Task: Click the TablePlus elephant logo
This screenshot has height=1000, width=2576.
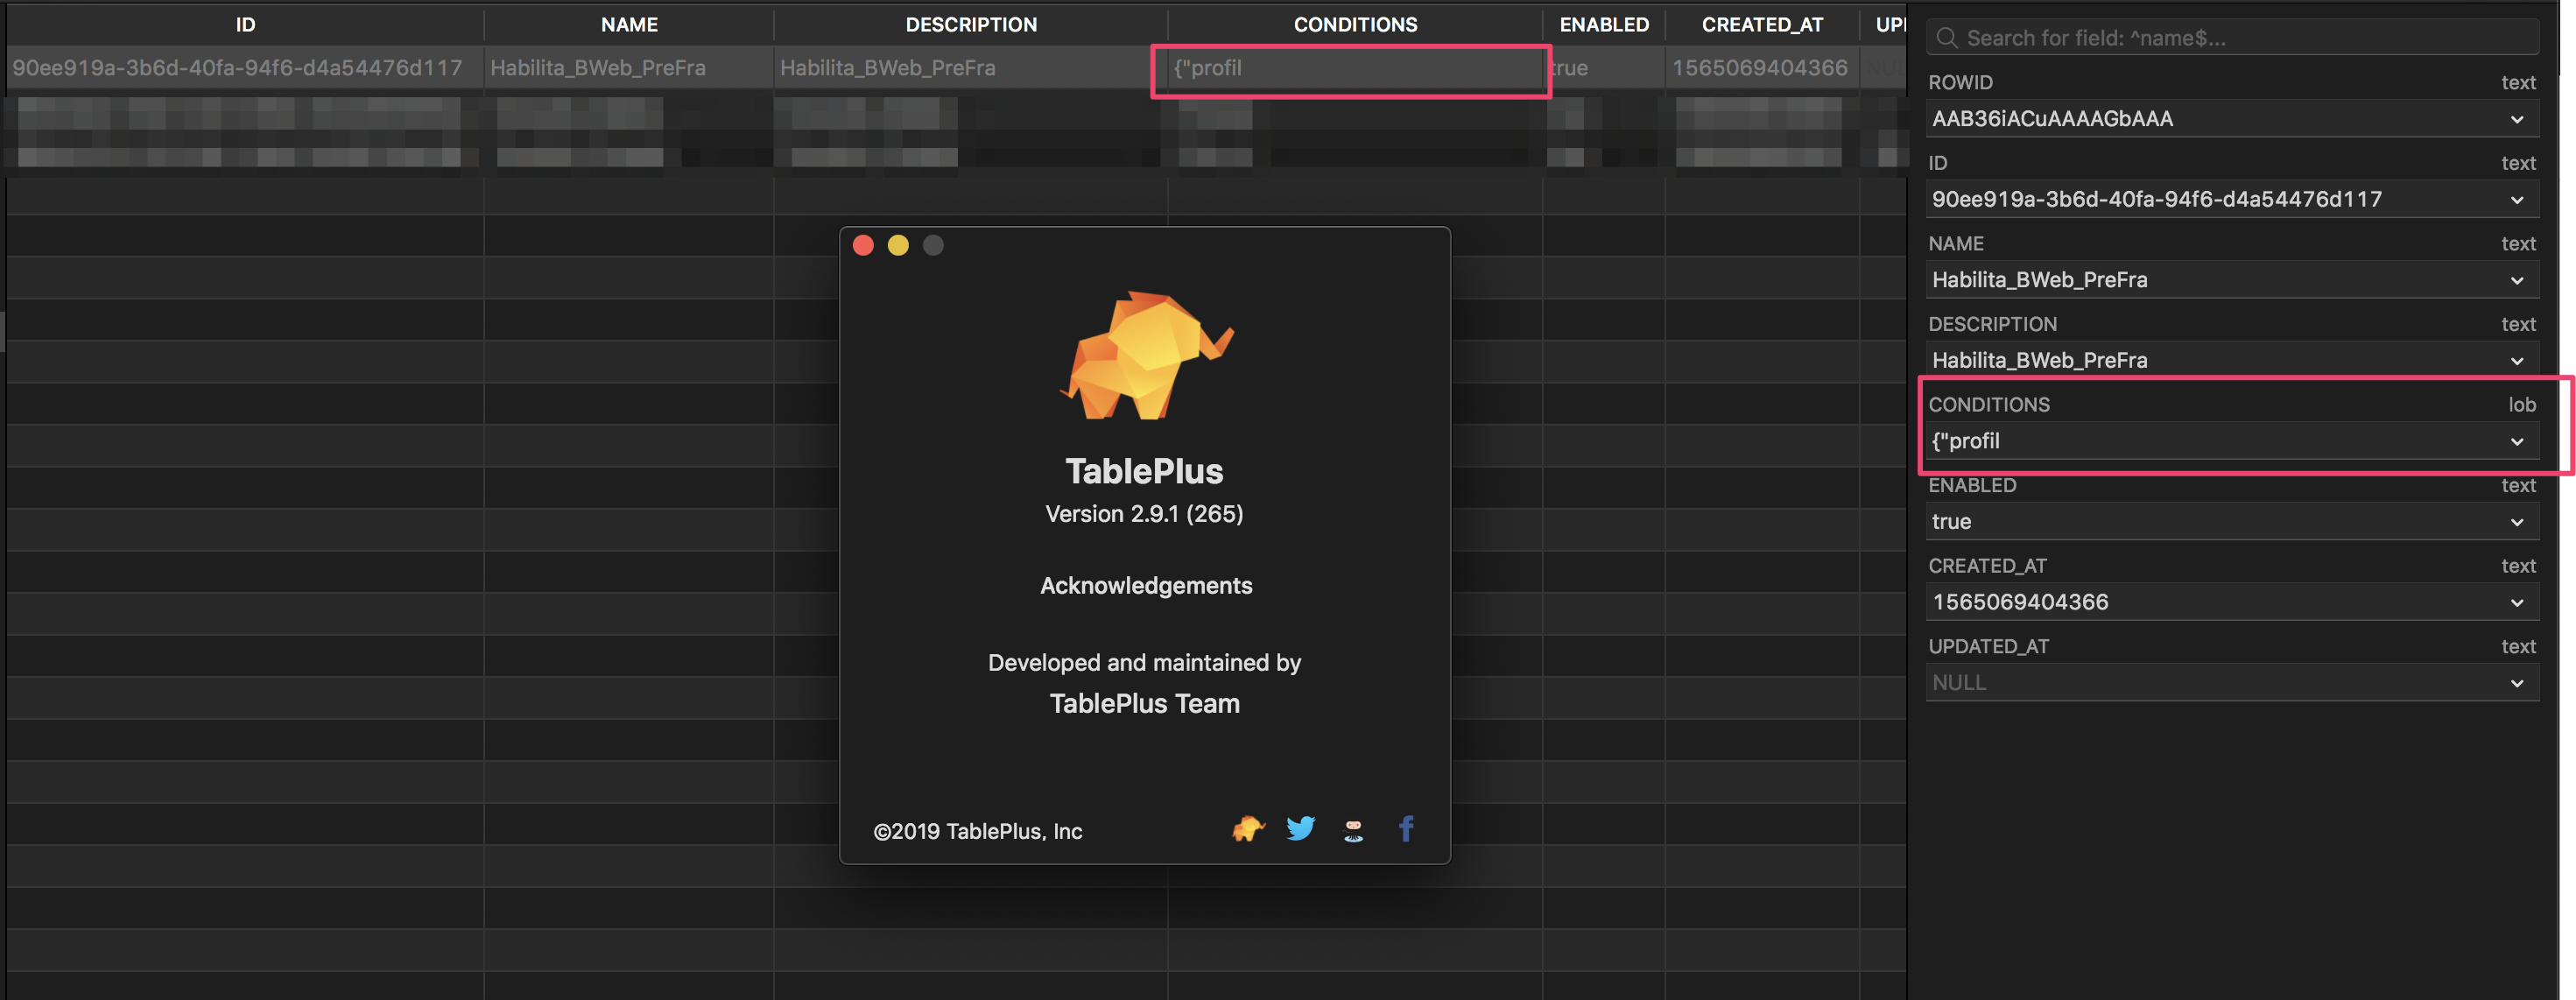Action: point(1145,353)
